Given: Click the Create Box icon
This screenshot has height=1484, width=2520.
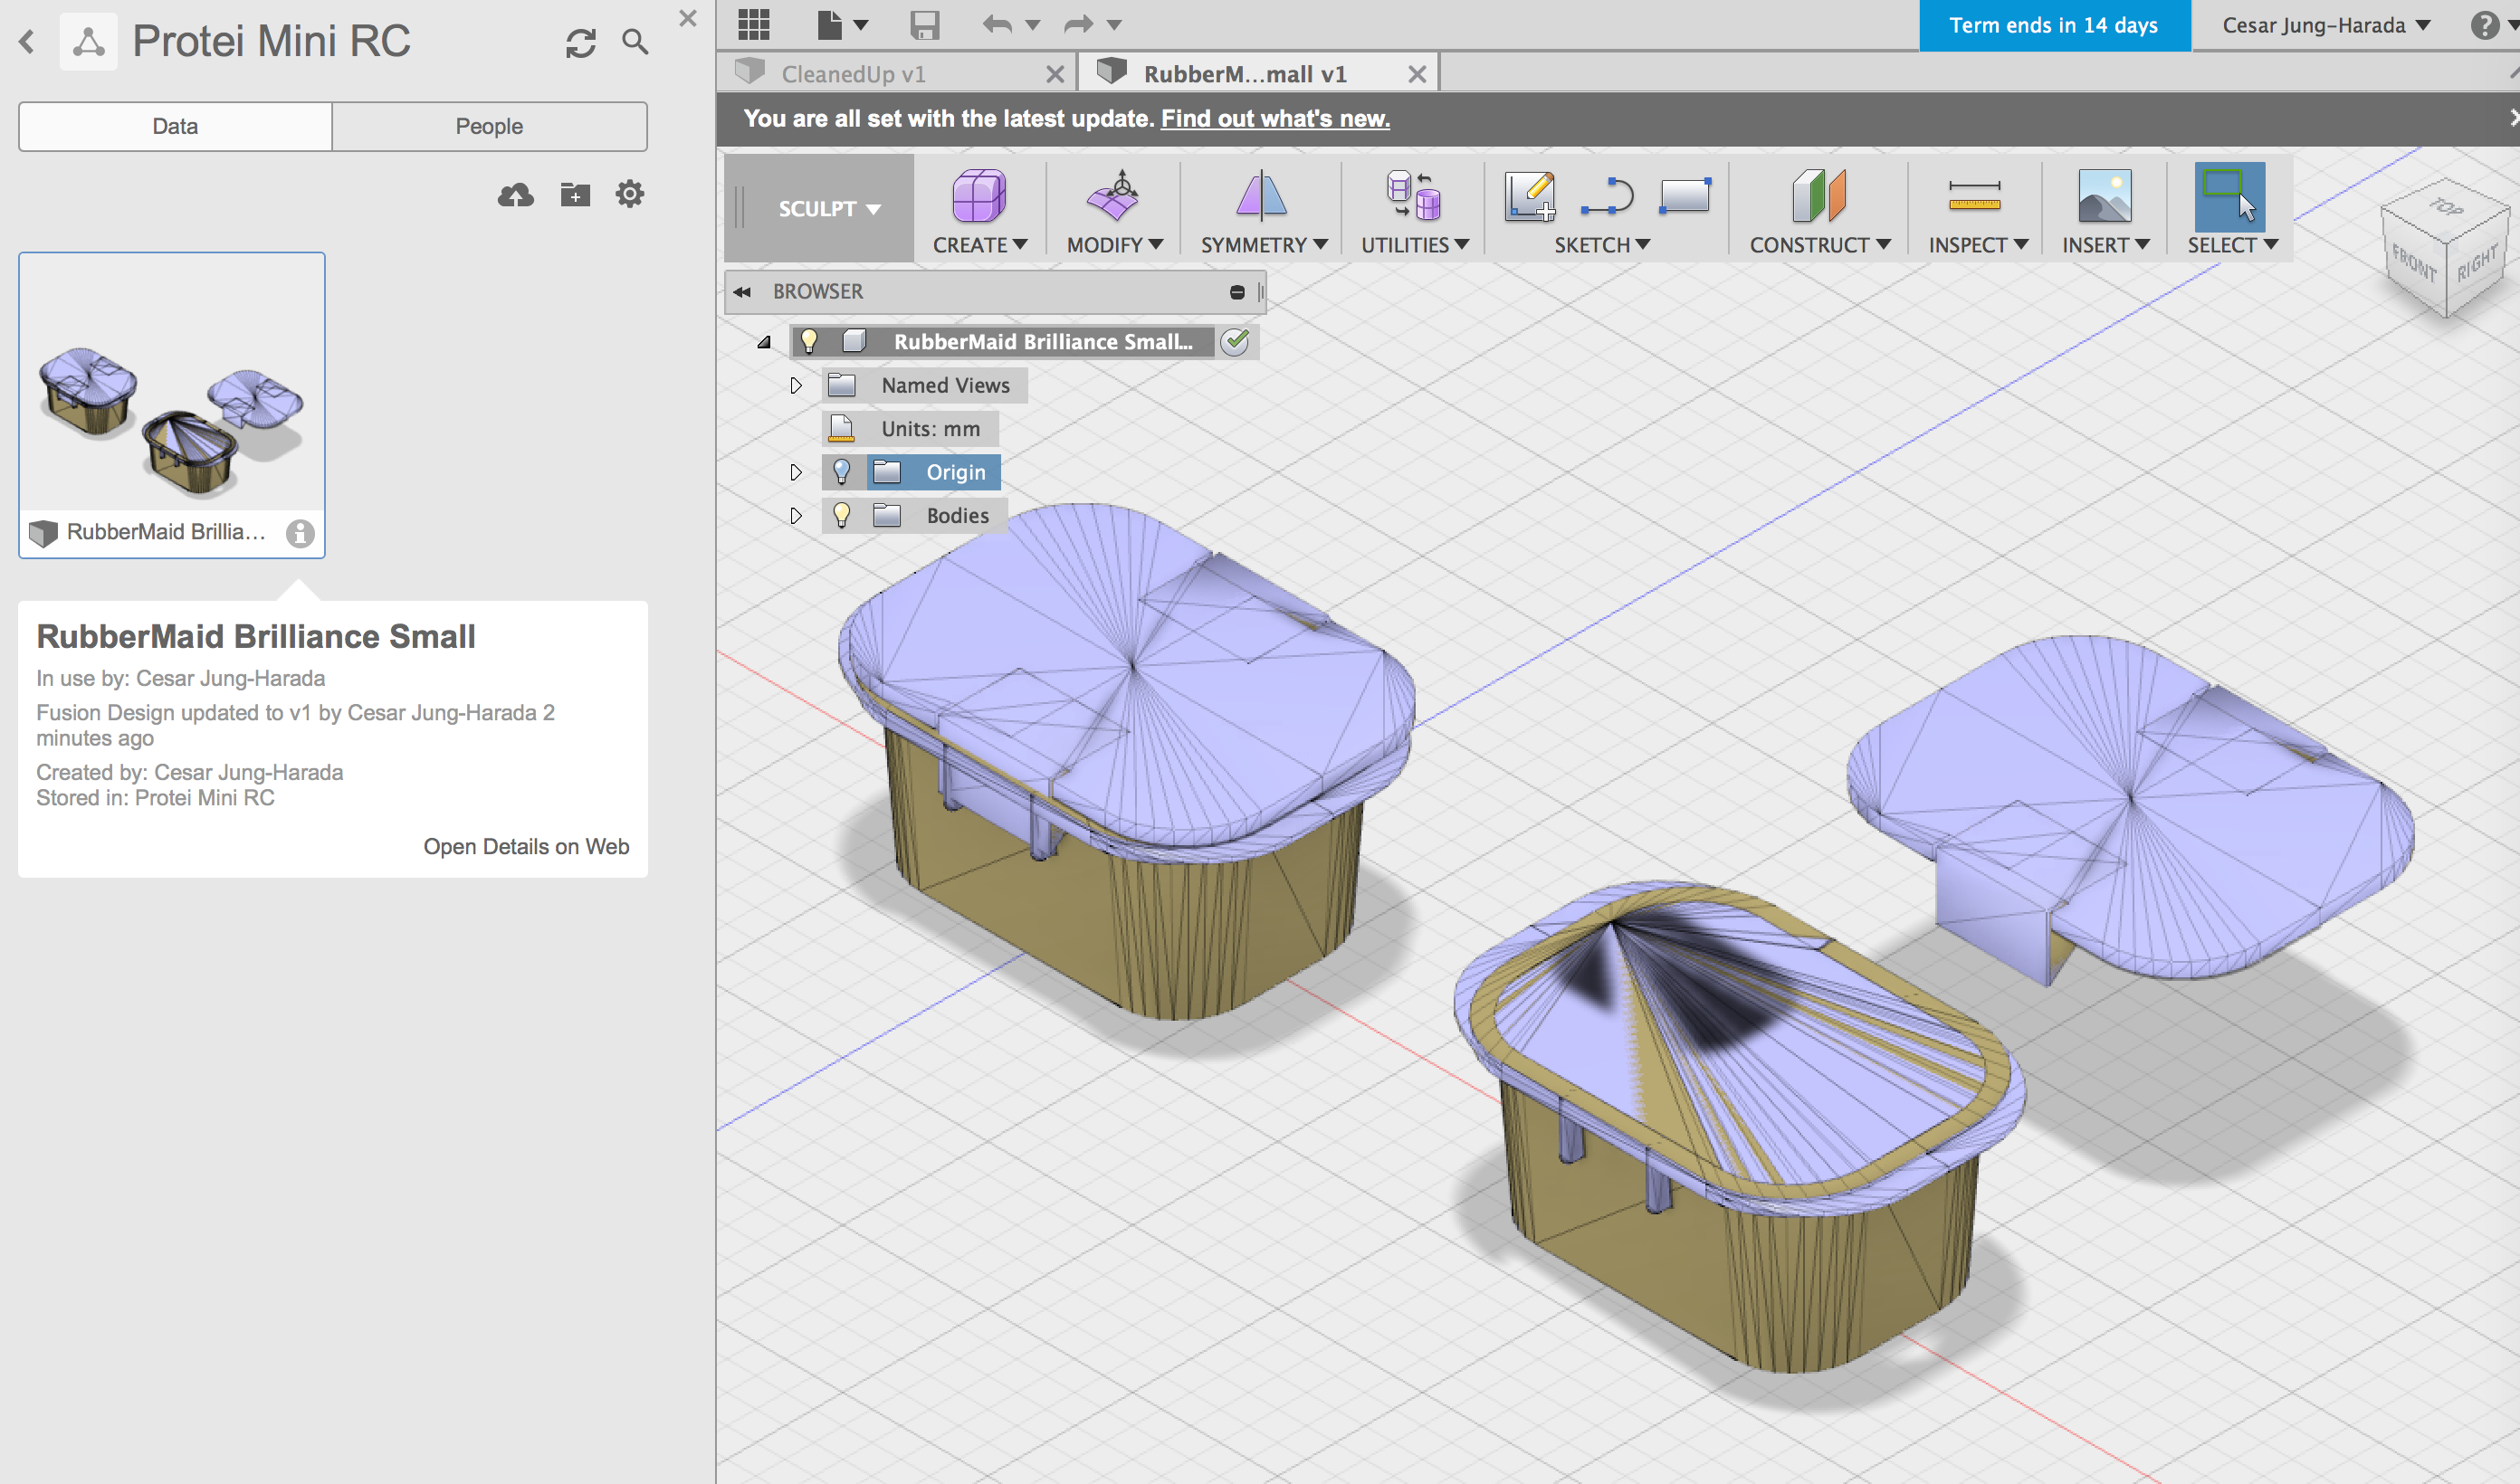Looking at the screenshot, I should click(978, 196).
